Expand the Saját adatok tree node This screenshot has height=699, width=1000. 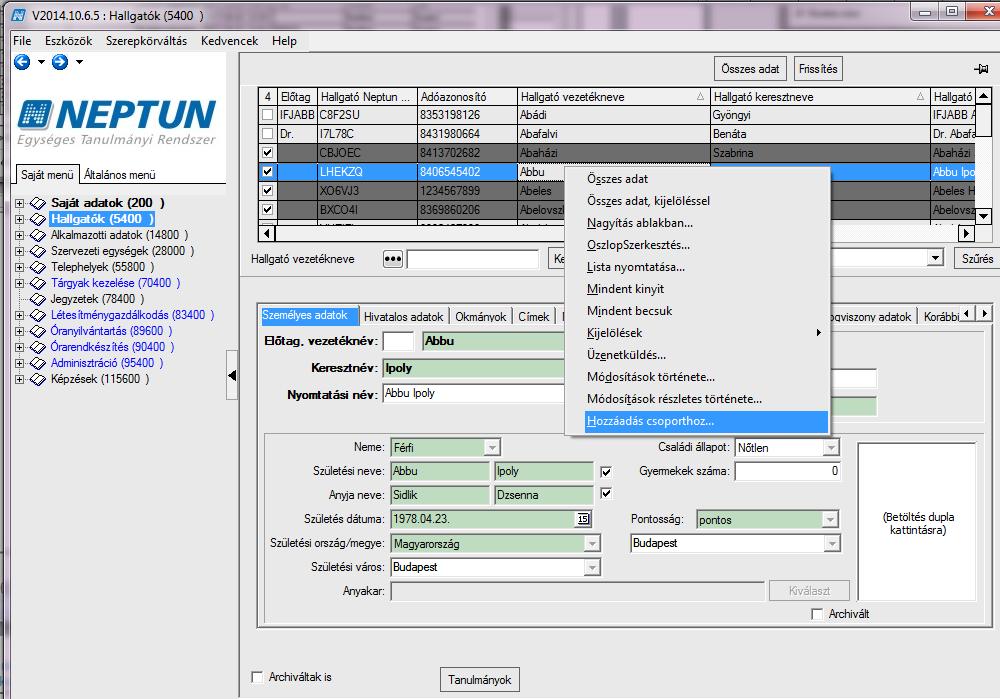point(20,203)
